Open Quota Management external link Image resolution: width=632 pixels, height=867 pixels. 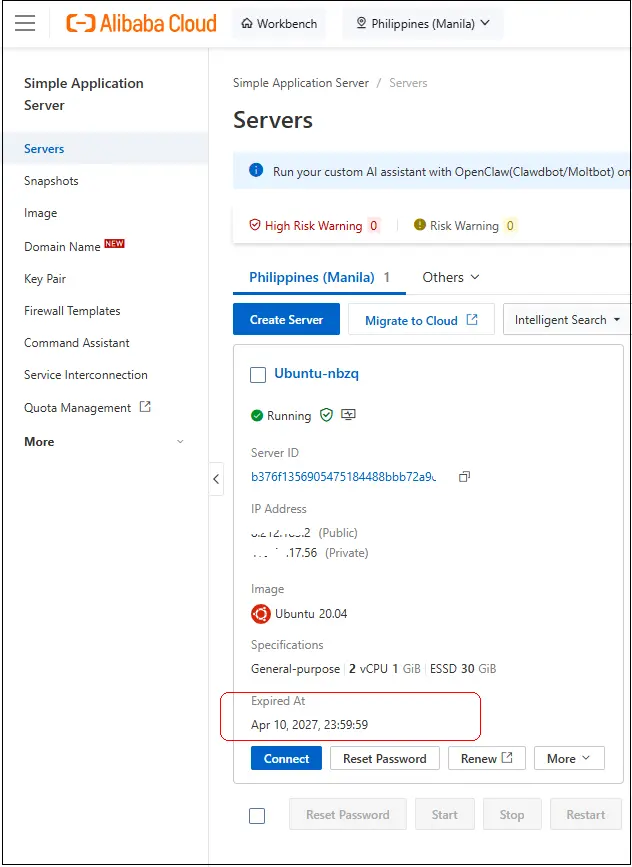point(87,408)
